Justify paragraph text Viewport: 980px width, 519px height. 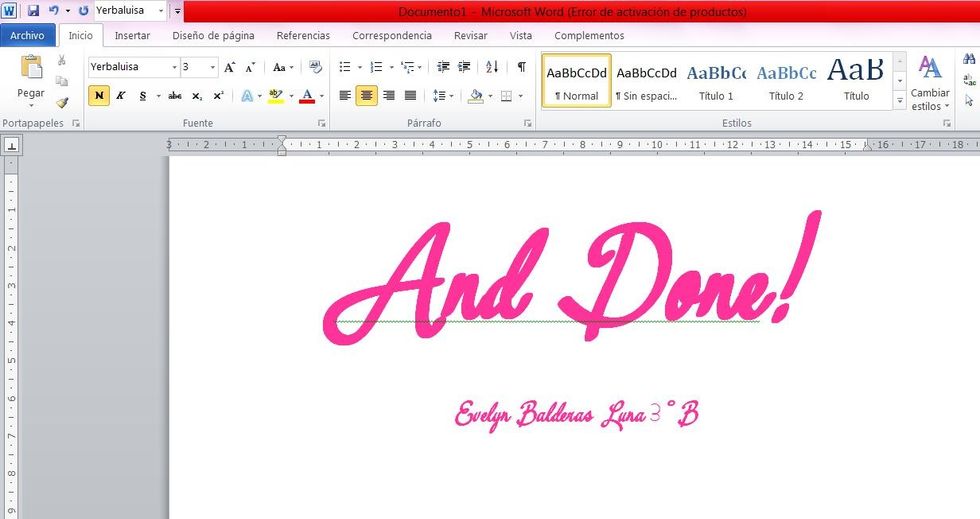click(x=411, y=96)
